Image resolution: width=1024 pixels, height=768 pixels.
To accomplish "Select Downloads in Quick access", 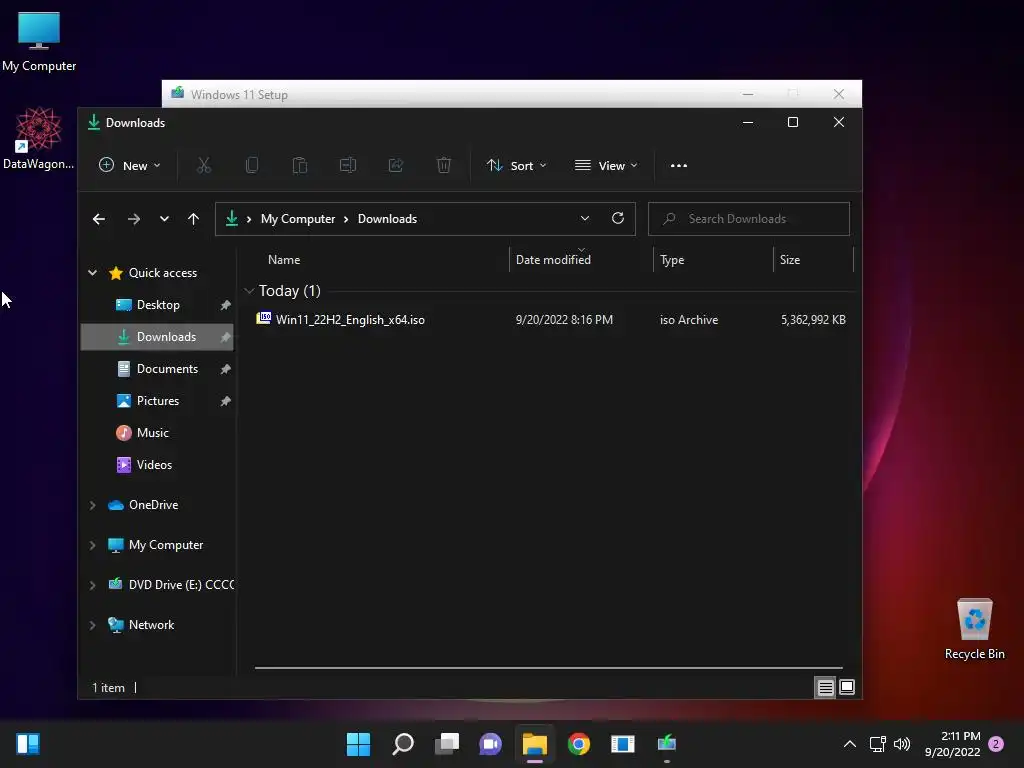I will click(157, 336).
